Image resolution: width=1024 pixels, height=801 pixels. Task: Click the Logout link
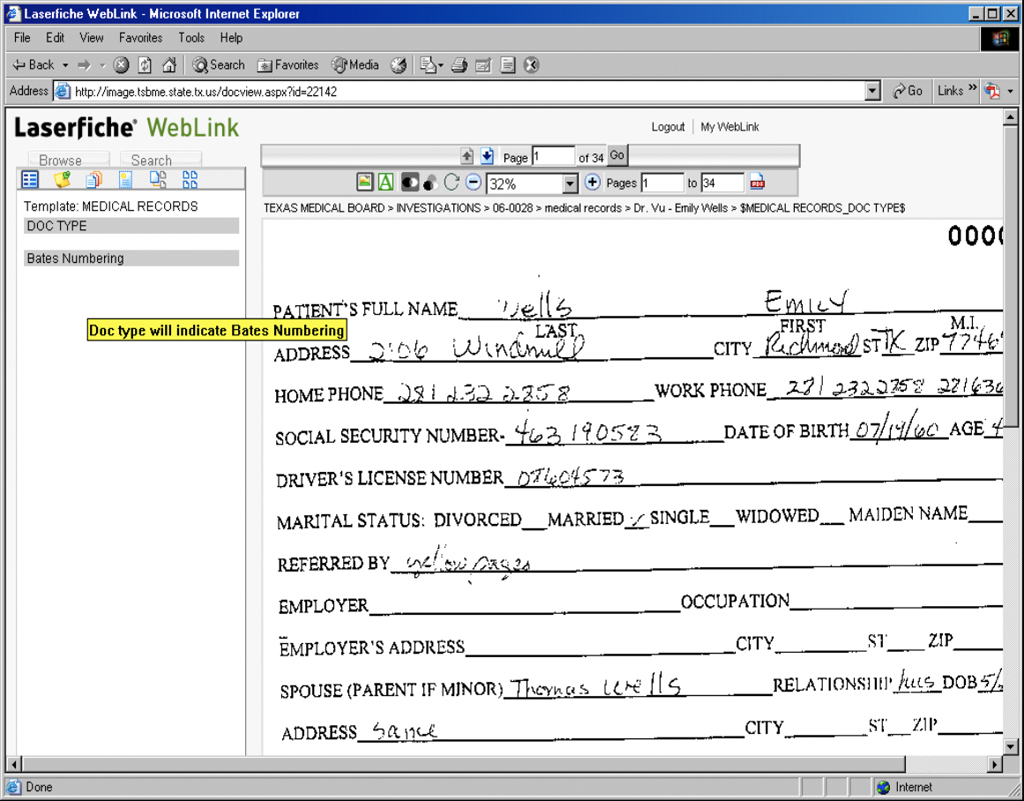pyautogui.click(x=668, y=127)
